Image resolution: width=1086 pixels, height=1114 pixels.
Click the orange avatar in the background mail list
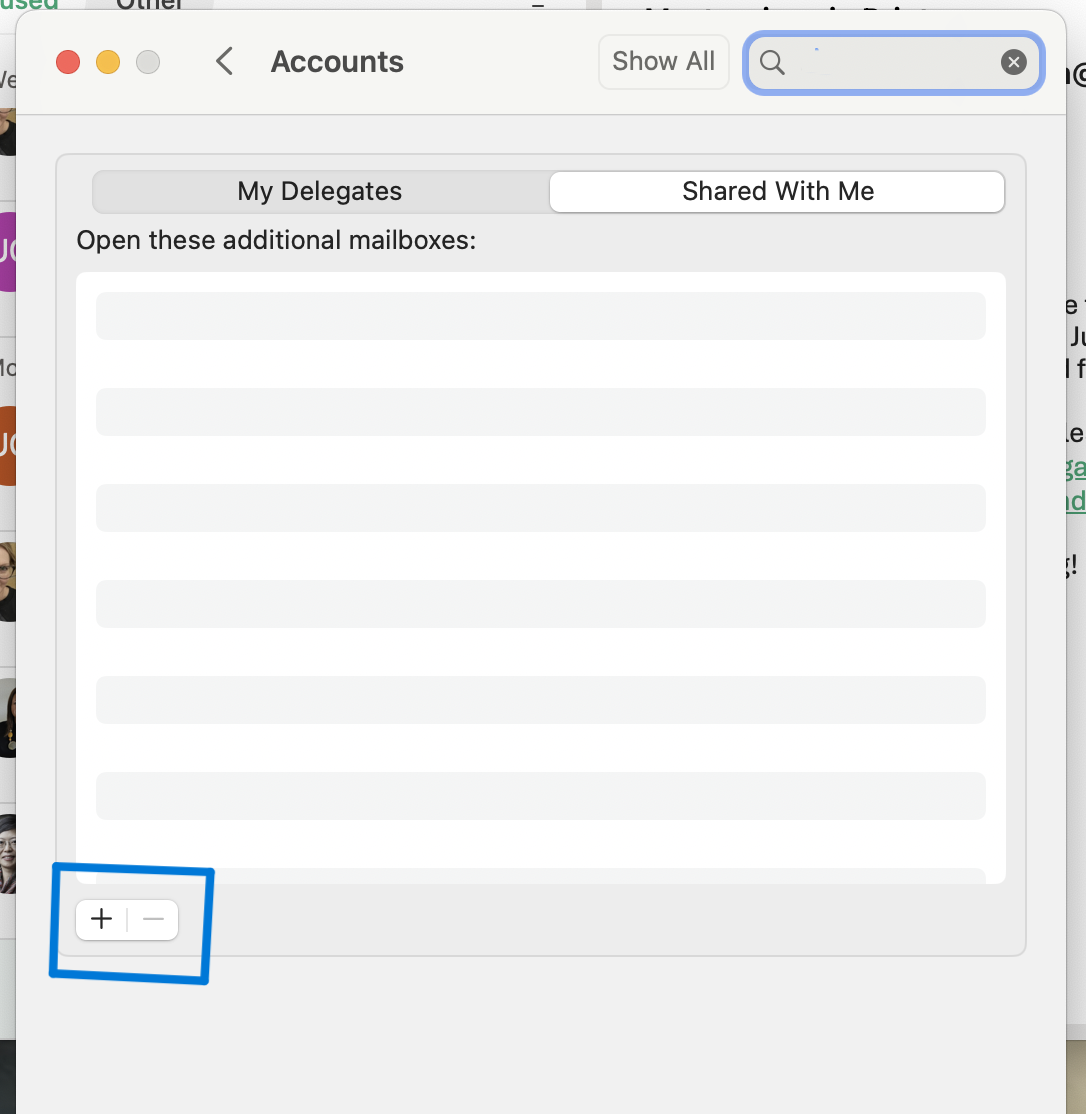(x=7, y=445)
